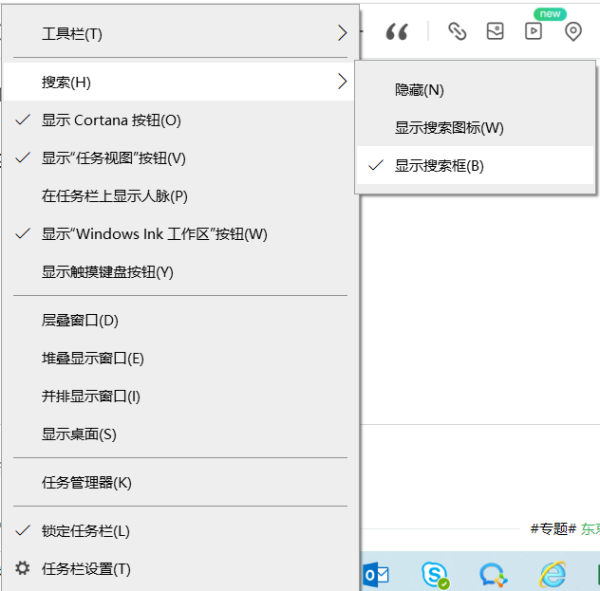The image size is (600, 591).
Task: Expand the 搜索(H) submenu arrow
Action: tap(342, 82)
